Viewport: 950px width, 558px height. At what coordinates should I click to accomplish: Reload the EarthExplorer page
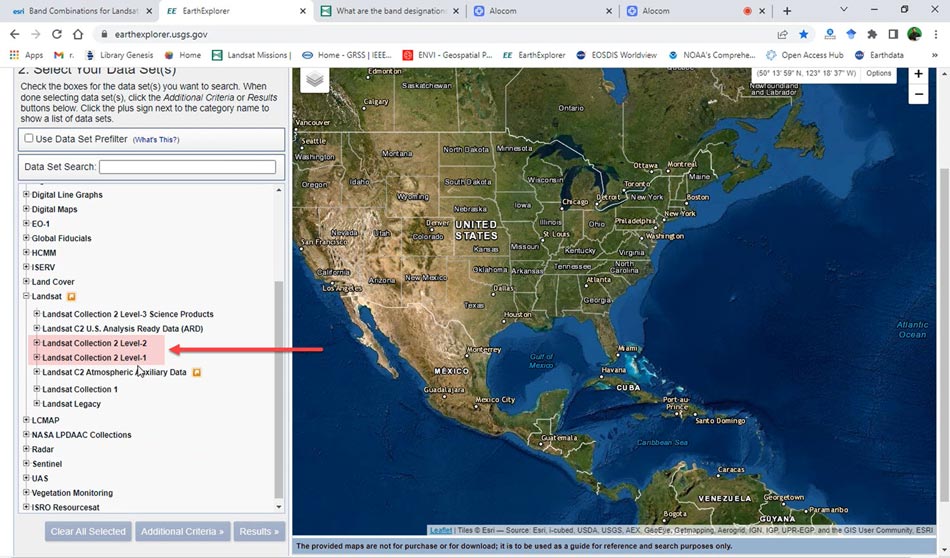[x=56, y=35]
